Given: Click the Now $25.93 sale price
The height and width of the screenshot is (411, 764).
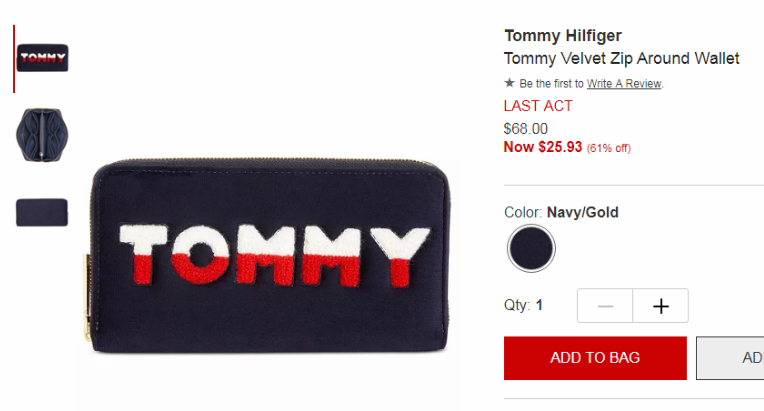Looking at the screenshot, I should (x=543, y=147).
